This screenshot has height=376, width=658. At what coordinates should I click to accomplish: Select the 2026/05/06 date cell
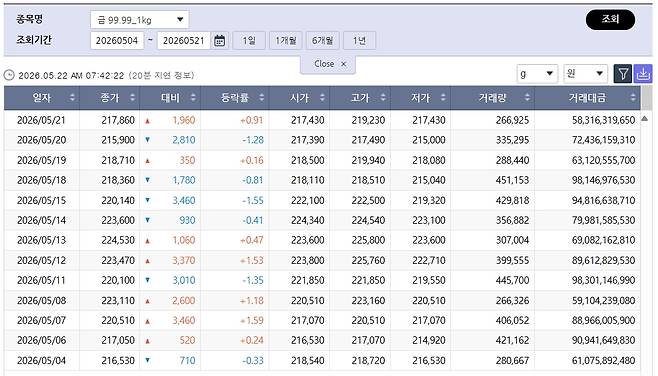42,340
